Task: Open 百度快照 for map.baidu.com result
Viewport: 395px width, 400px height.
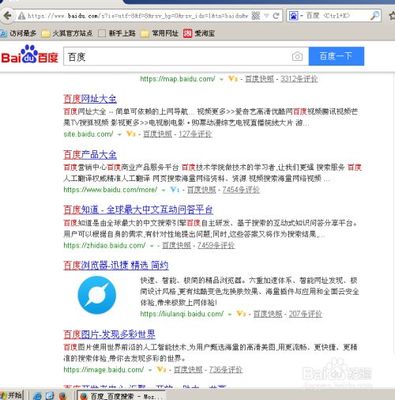Action: [x=259, y=79]
